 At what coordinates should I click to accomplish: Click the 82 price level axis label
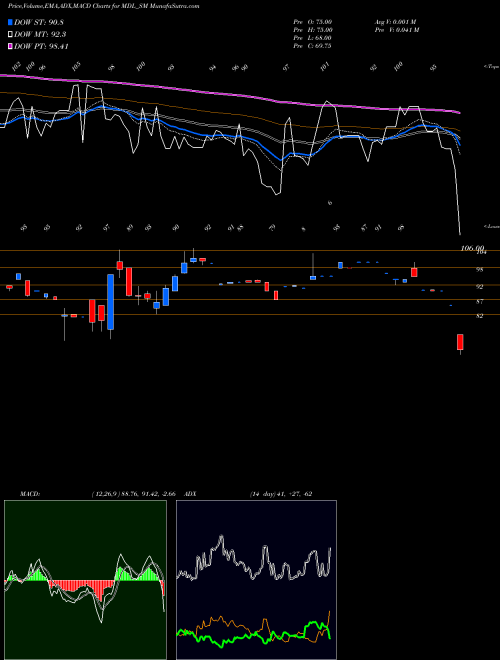pyautogui.click(x=479, y=316)
